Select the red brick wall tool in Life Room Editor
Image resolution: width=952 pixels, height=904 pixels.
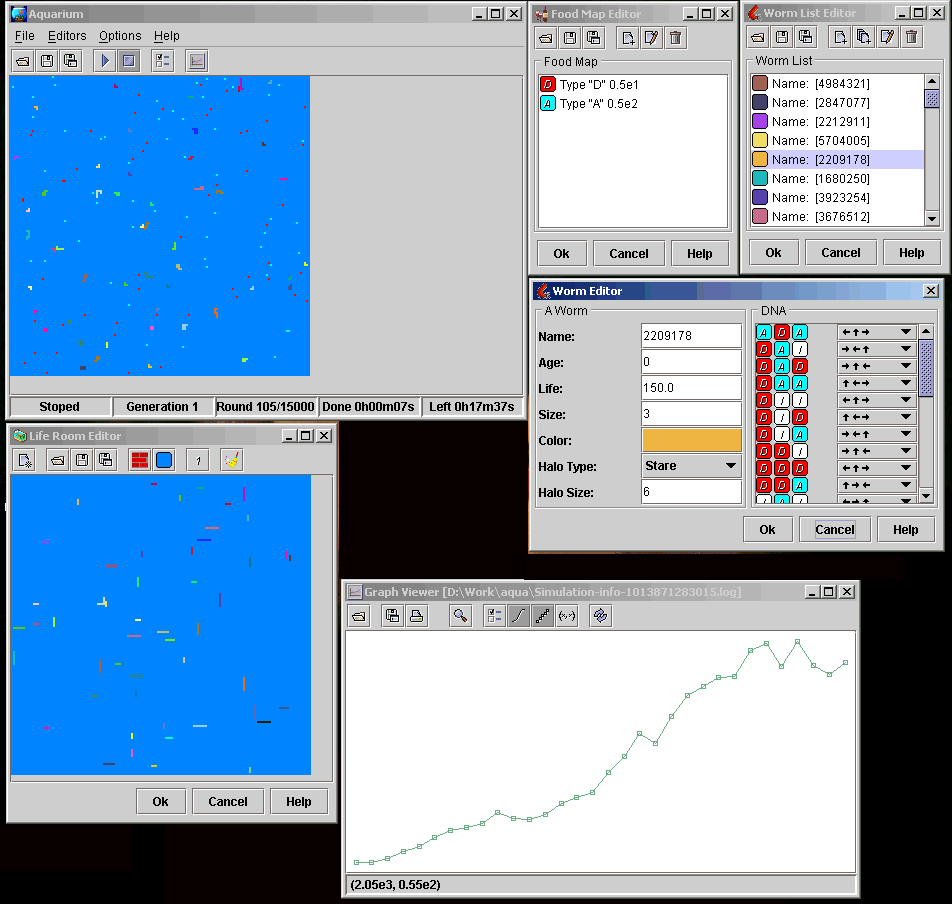(140, 460)
